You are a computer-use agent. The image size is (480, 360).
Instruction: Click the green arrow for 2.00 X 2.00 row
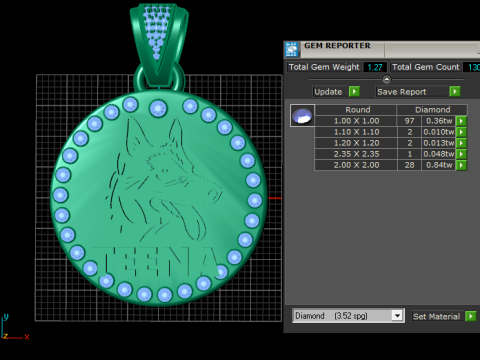pyautogui.click(x=461, y=165)
